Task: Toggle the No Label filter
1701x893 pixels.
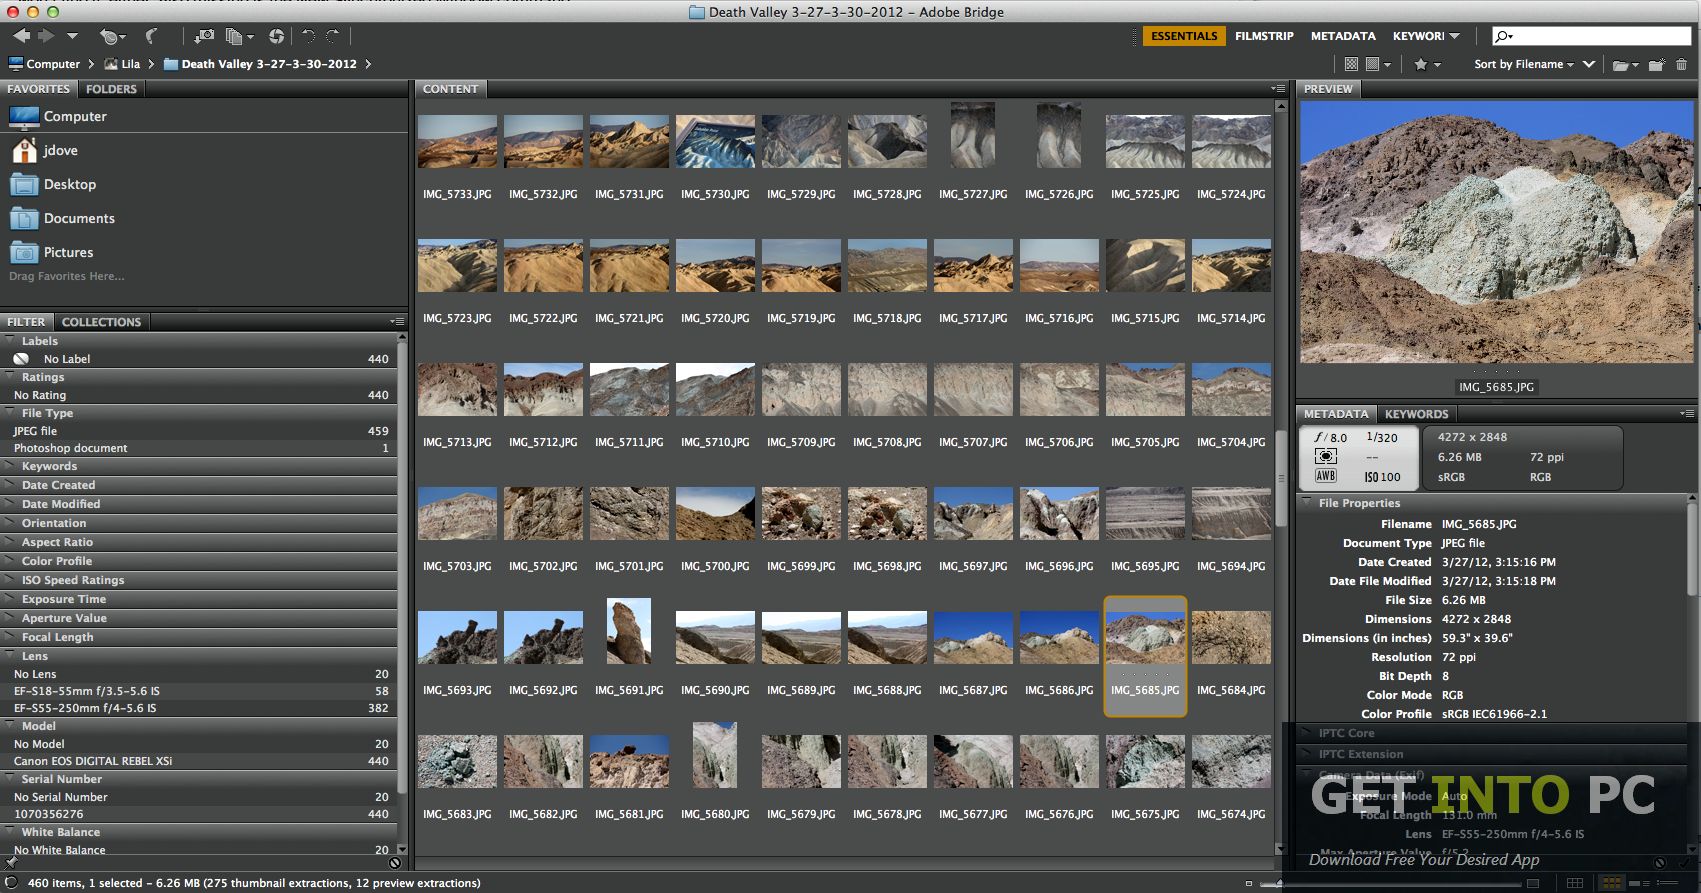Action: tap(200, 359)
